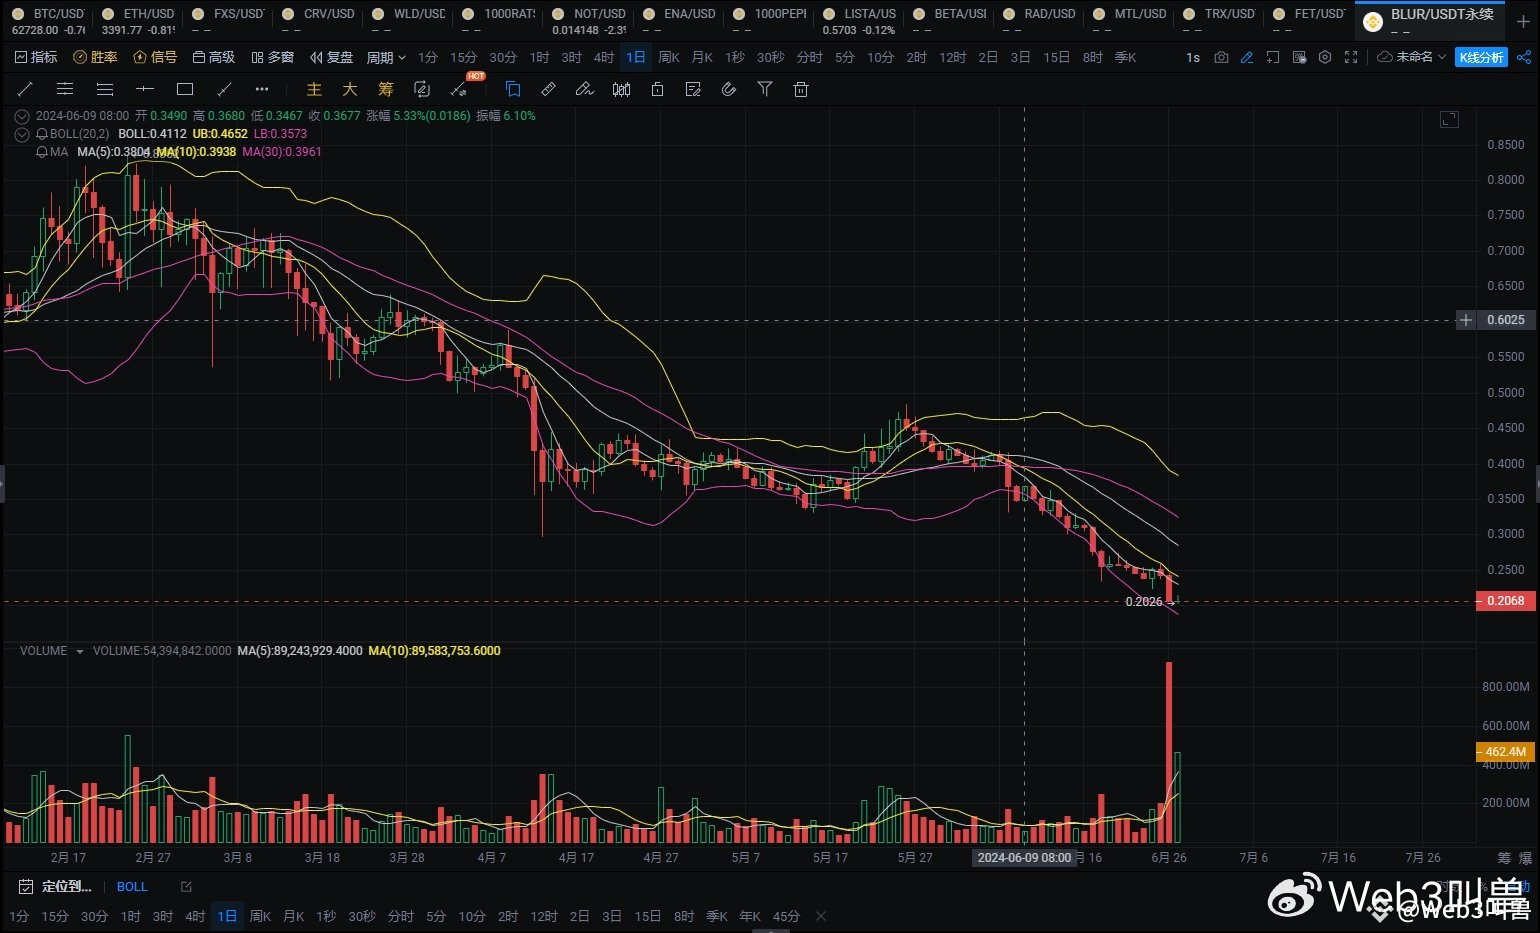This screenshot has width=1540, height=933.
Task: Open more drawing tools ellipsis
Action: click(262, 89)
